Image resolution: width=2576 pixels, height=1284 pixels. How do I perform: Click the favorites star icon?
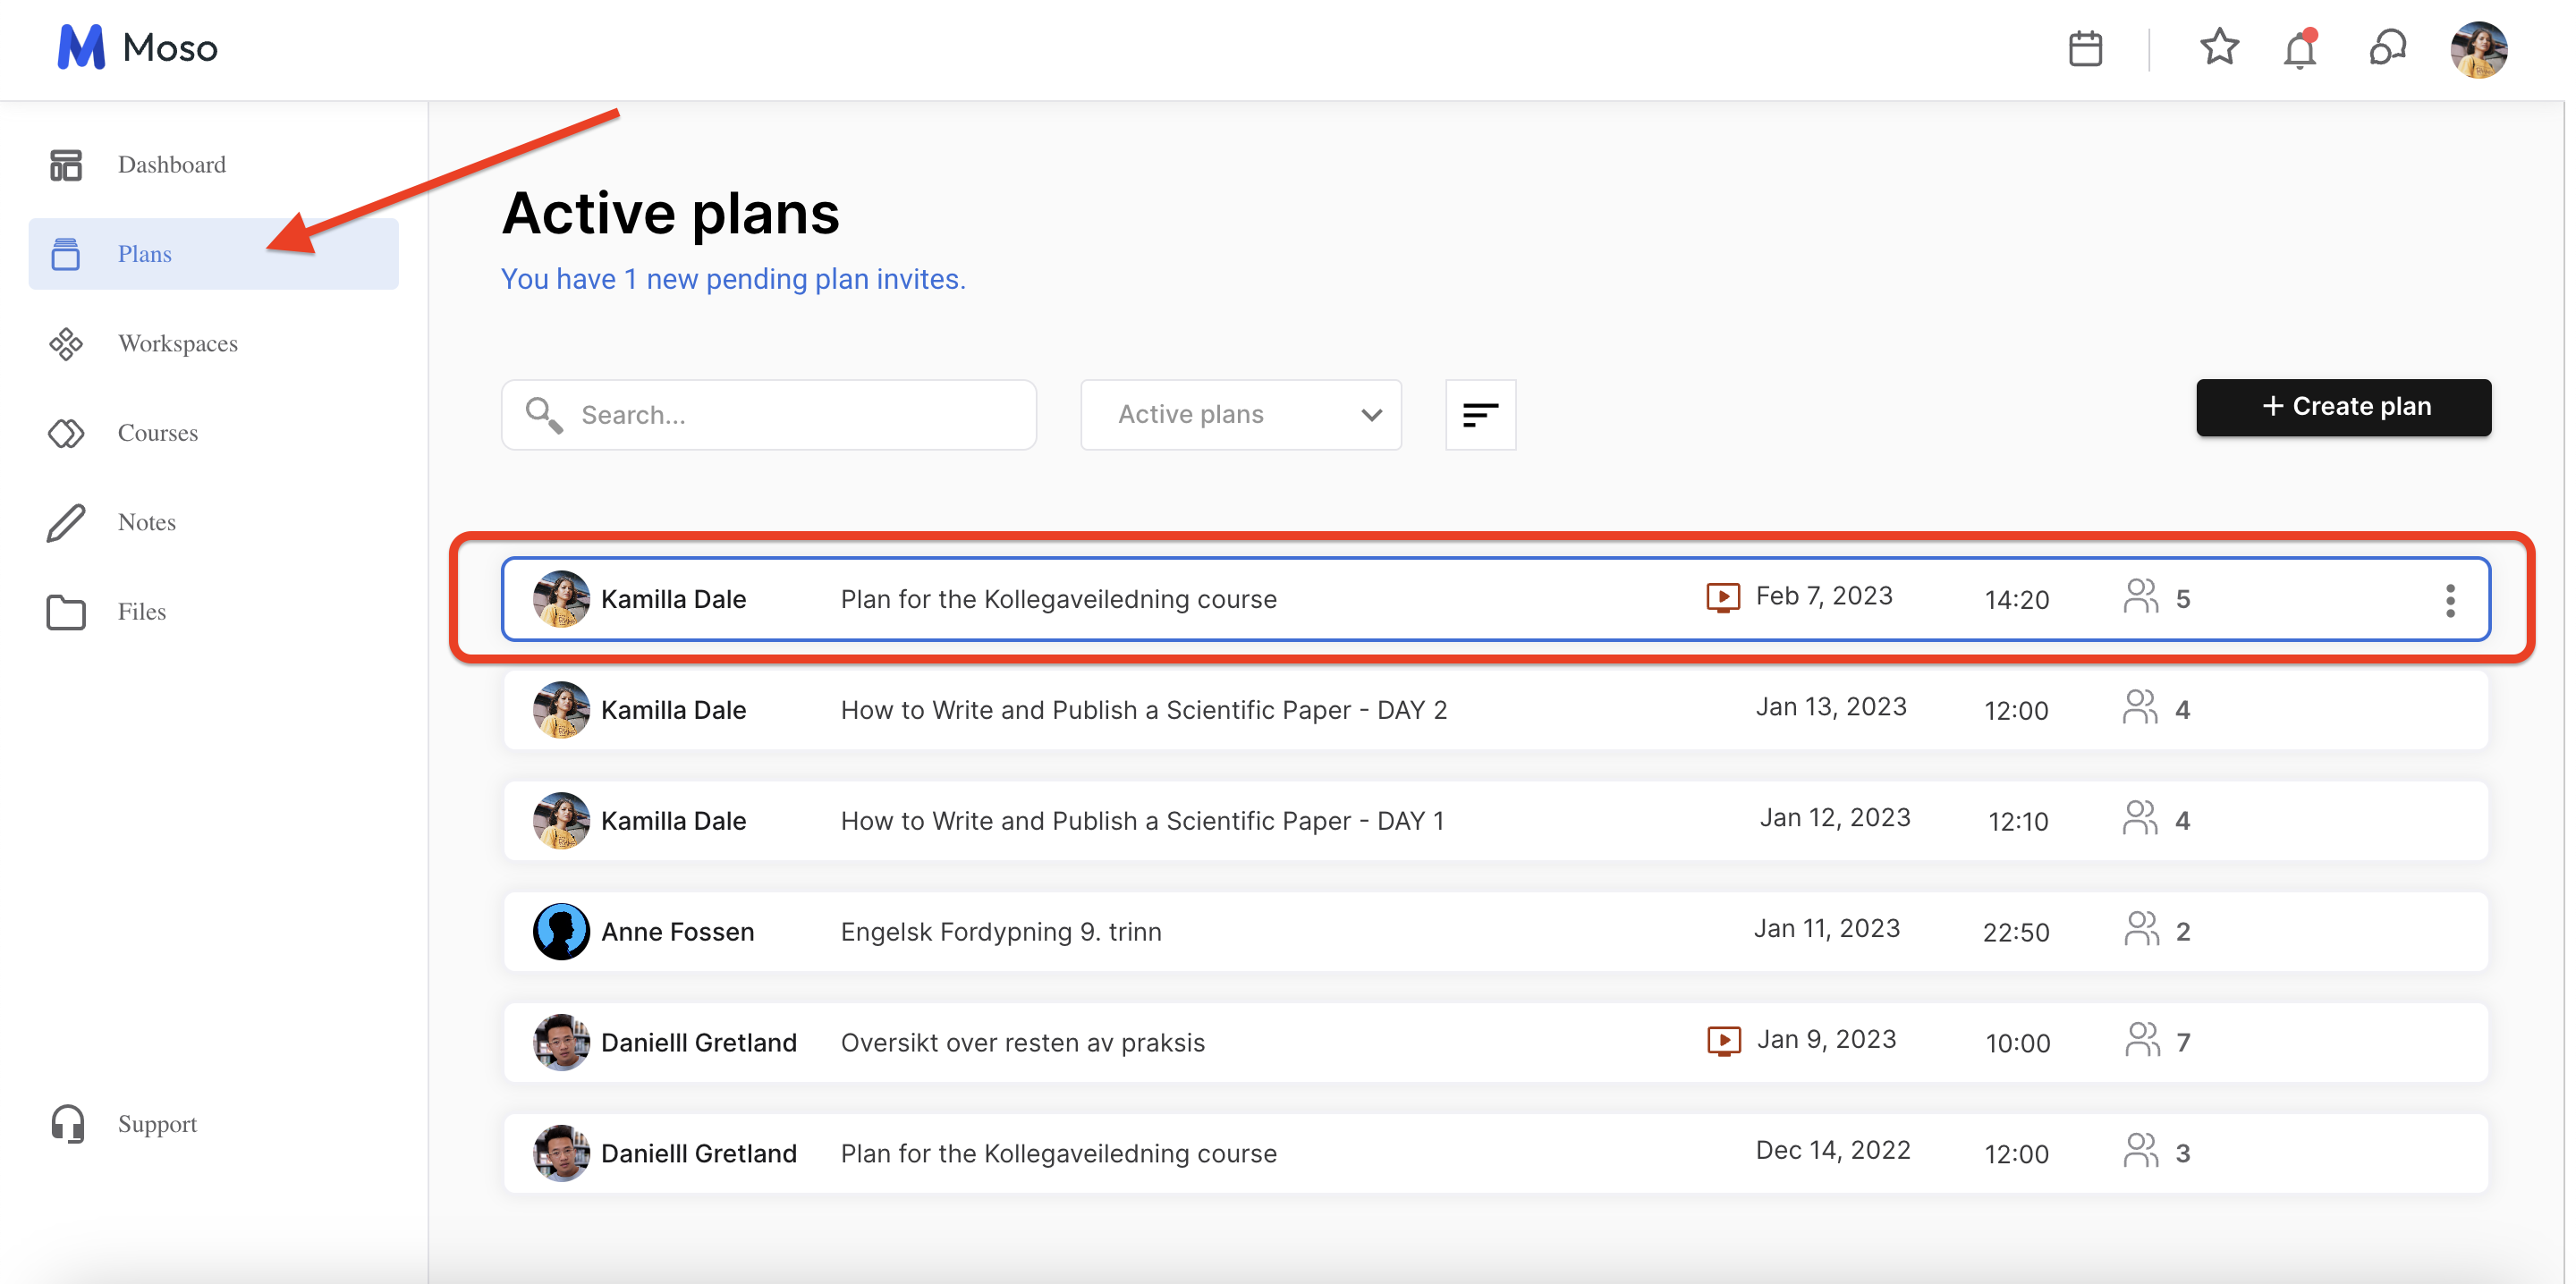(2218, 47)
